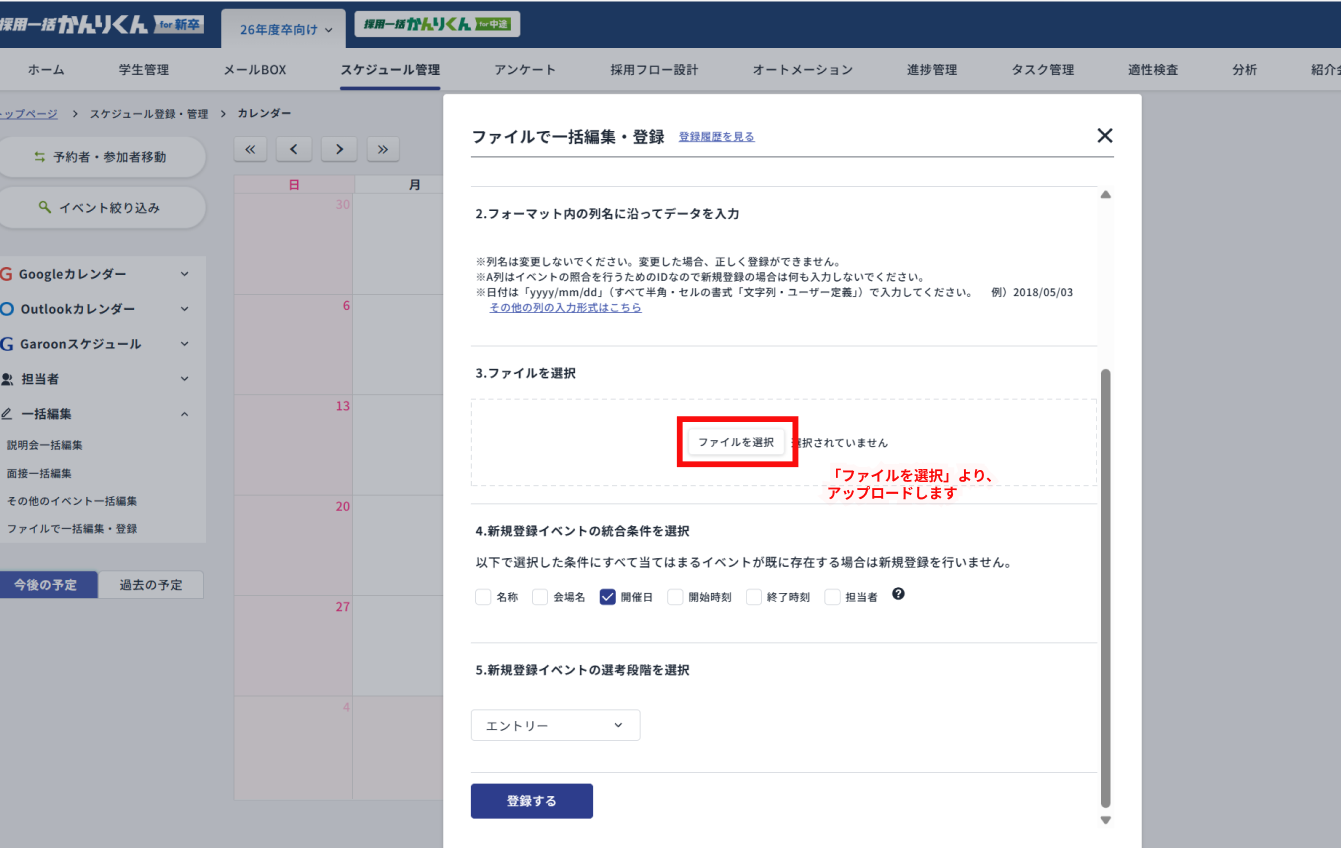1341x848 pixels.
Task: Open the help question mark next to 担当者
Action: 897,595
